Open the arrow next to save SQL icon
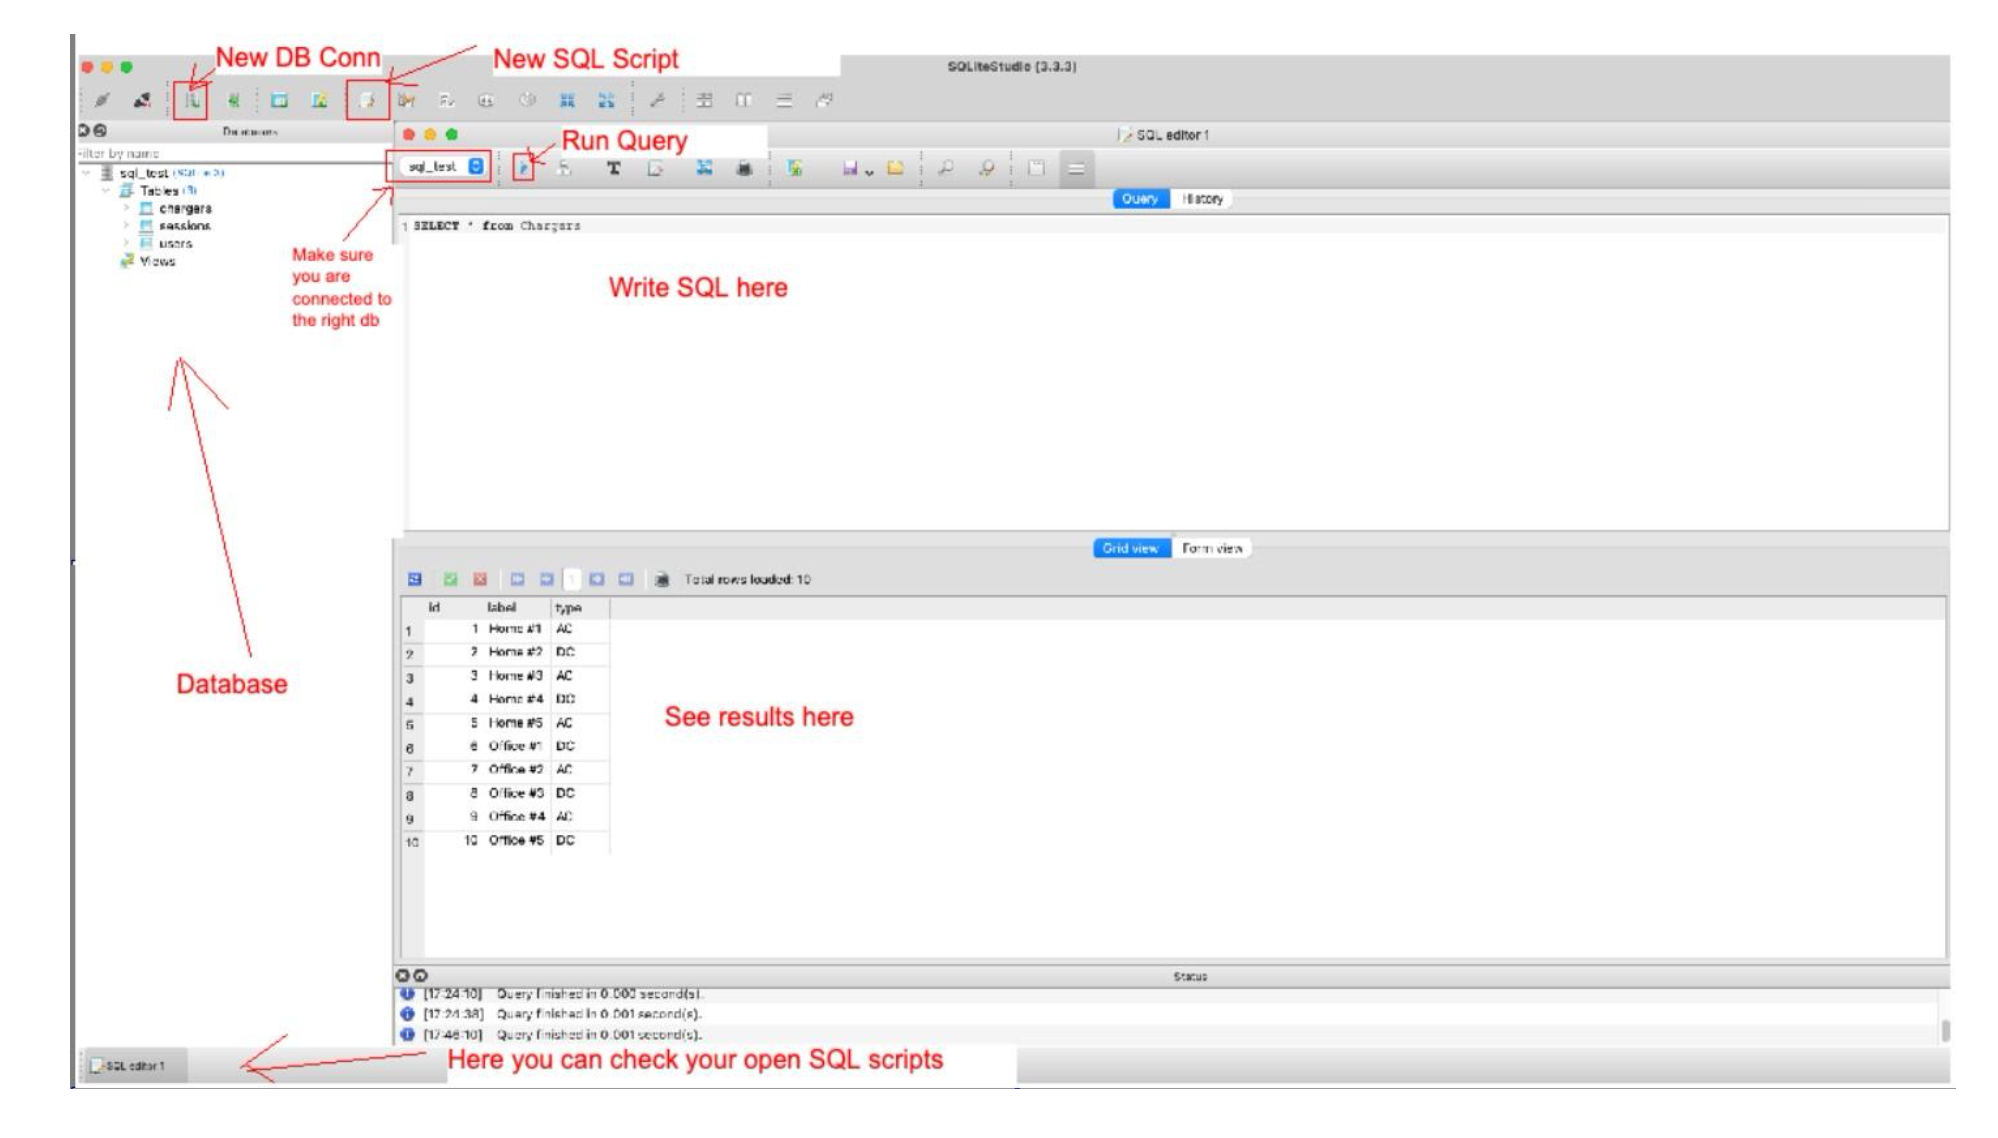Viewport: 1998px width, 1138px height. point(869,171)
